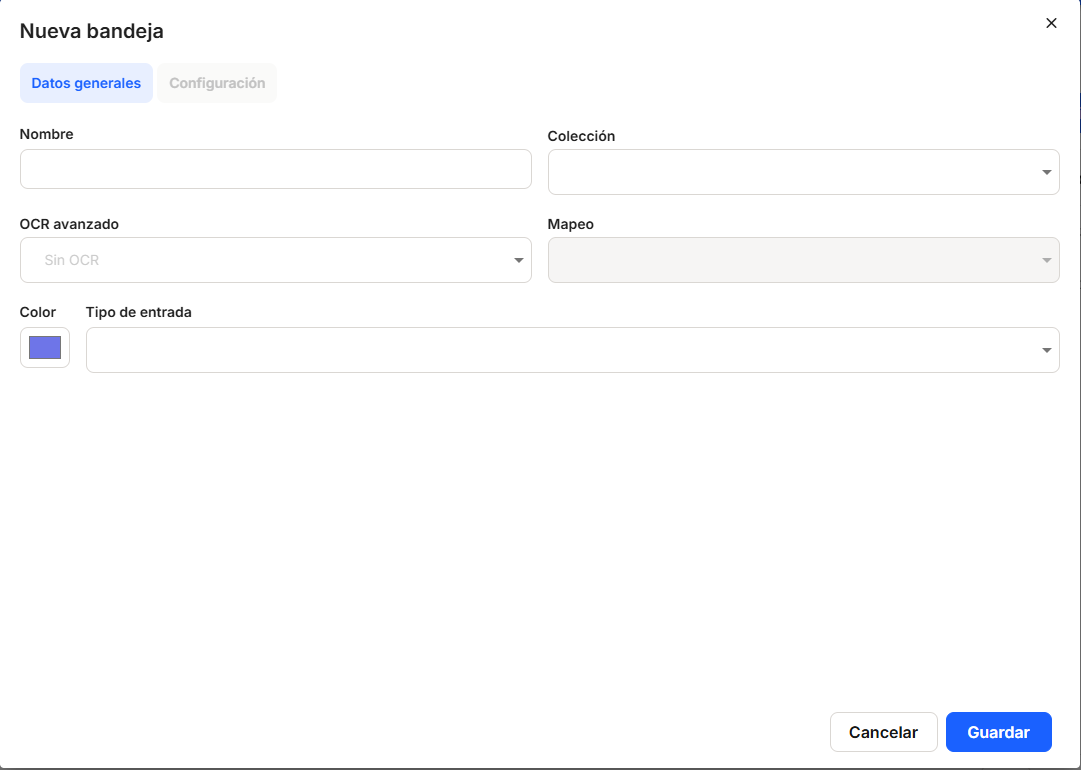Click the Mapeo dropdown arrow icon
The image size is (1081, 770).
point(1046,260)
